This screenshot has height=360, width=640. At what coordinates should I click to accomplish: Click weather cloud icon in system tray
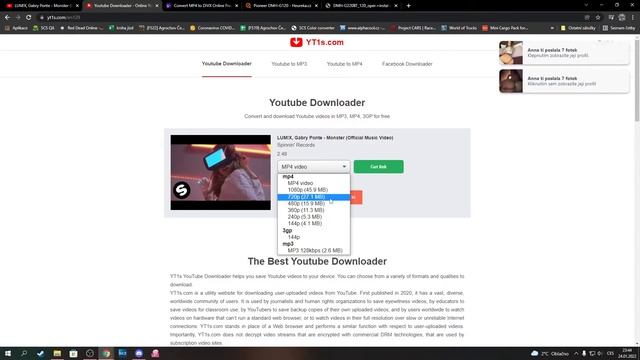[x=535, y=353]
